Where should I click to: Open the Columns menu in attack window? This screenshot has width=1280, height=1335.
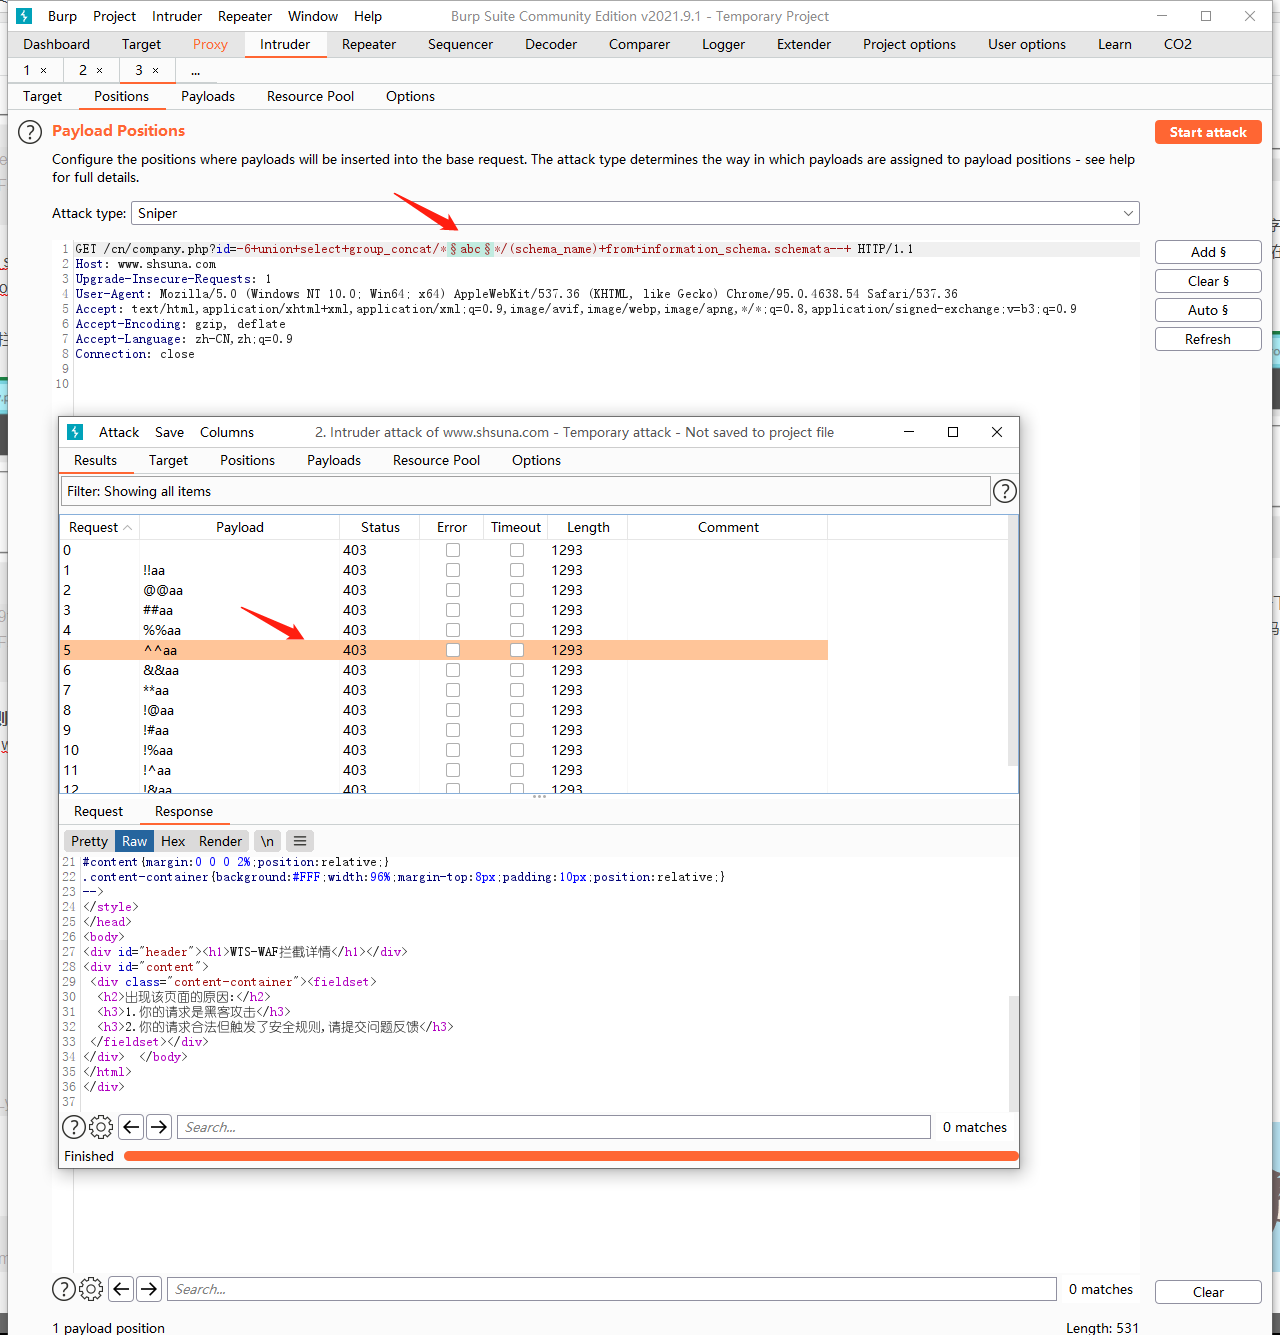click(227, 432)
